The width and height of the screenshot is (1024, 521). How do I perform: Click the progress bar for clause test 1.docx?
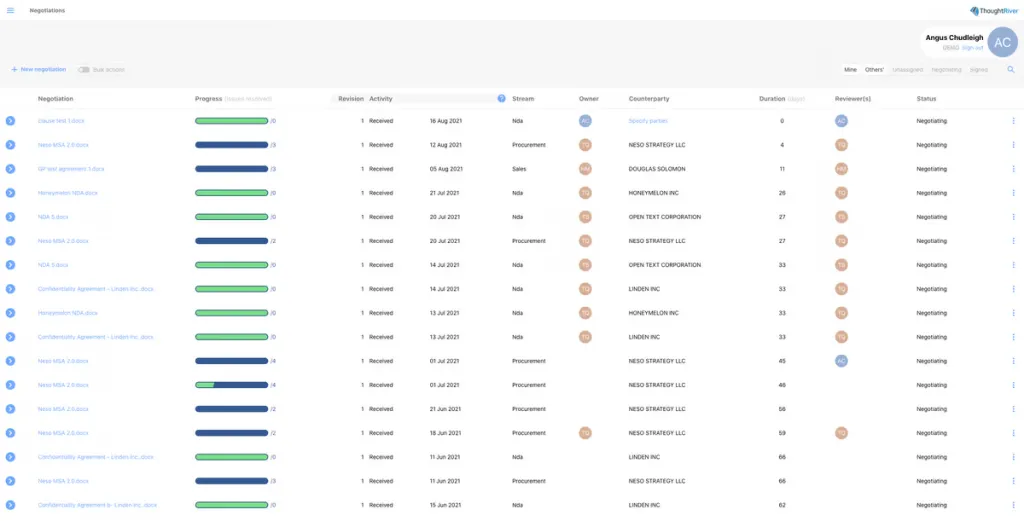click(231, 121)
